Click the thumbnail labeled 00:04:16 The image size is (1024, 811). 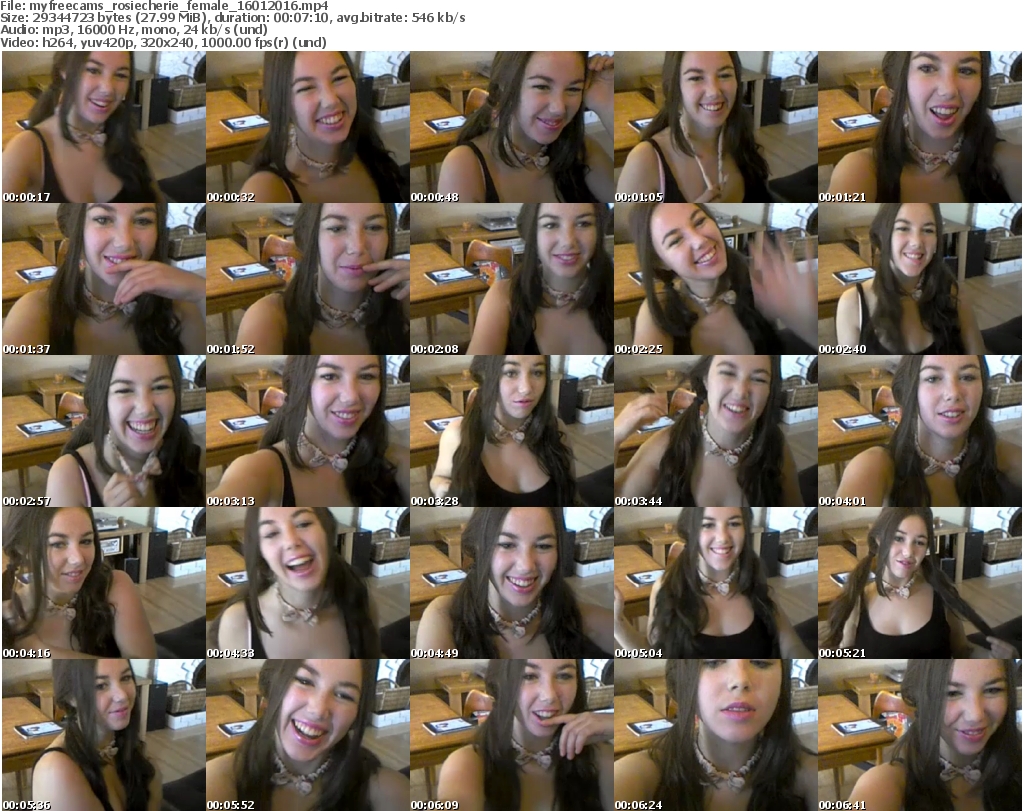[x=104, y=583]
